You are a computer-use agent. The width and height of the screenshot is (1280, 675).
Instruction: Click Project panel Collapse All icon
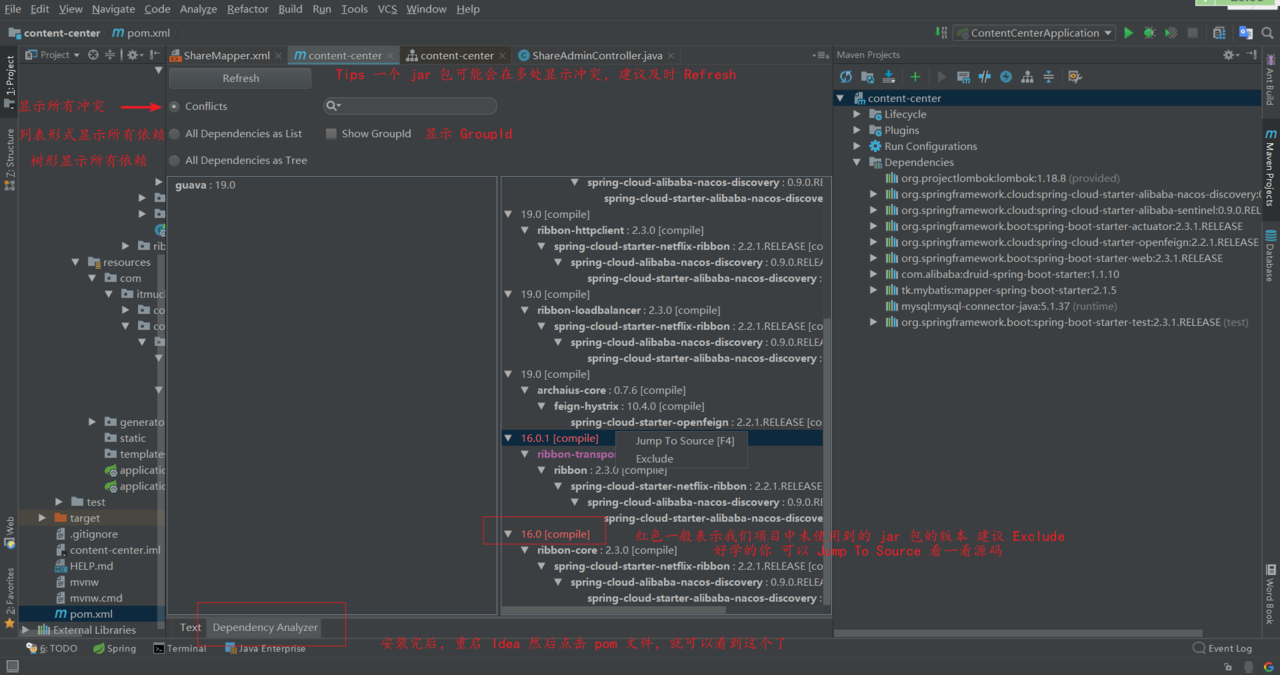tap(110, 55)
